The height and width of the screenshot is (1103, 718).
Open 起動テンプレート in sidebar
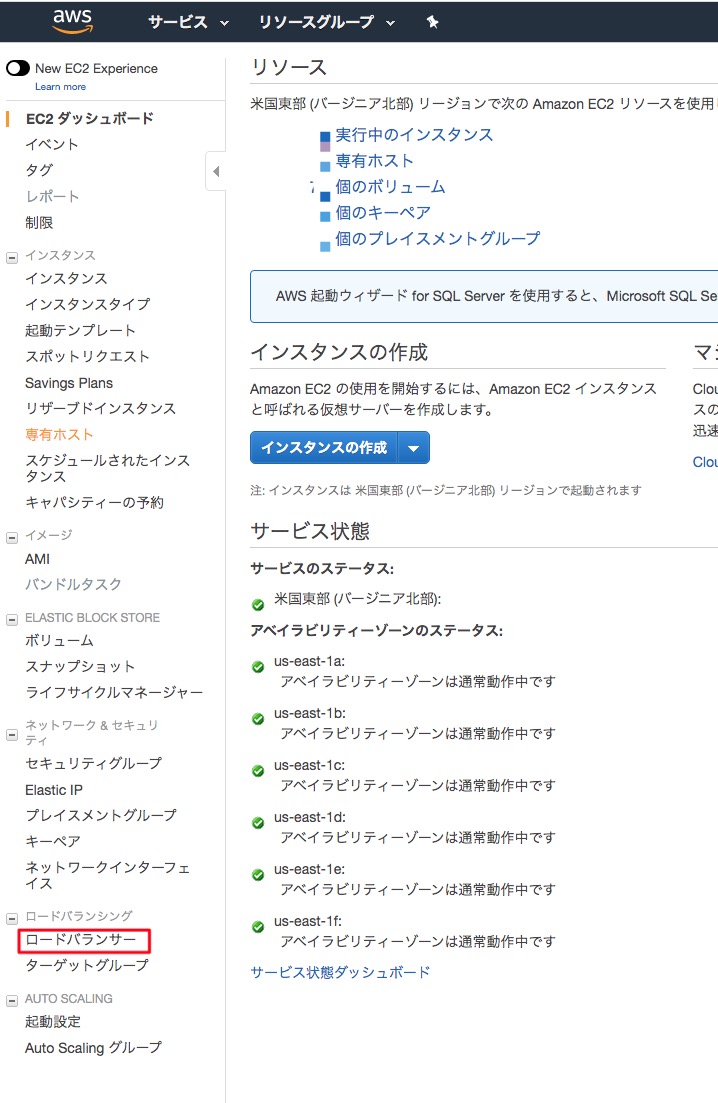(x=80, y=331)
